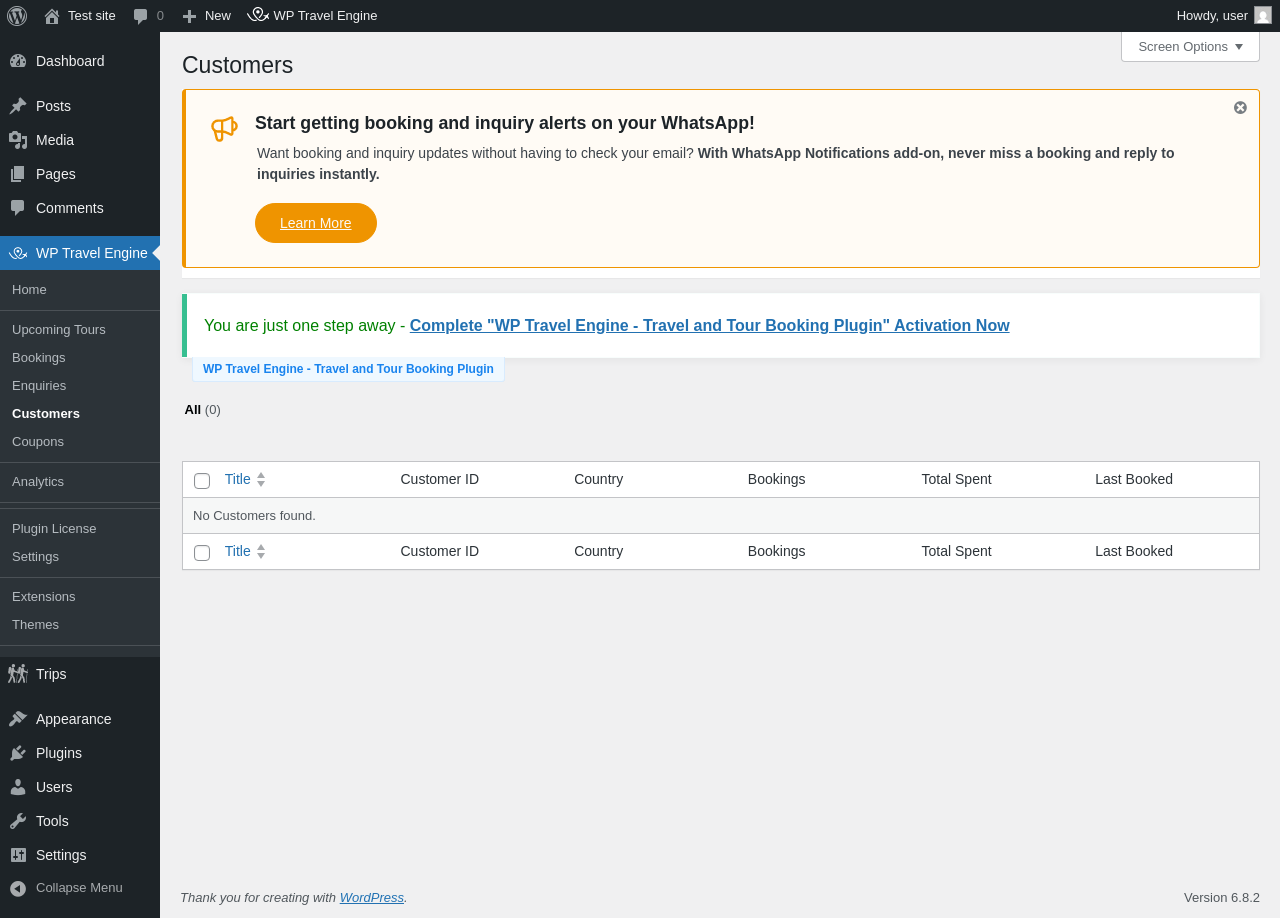Viewport: 1280px width, 918px height.
Task: Click WP Travel Engine sidebar icon
Action: (x=18, y=253)
